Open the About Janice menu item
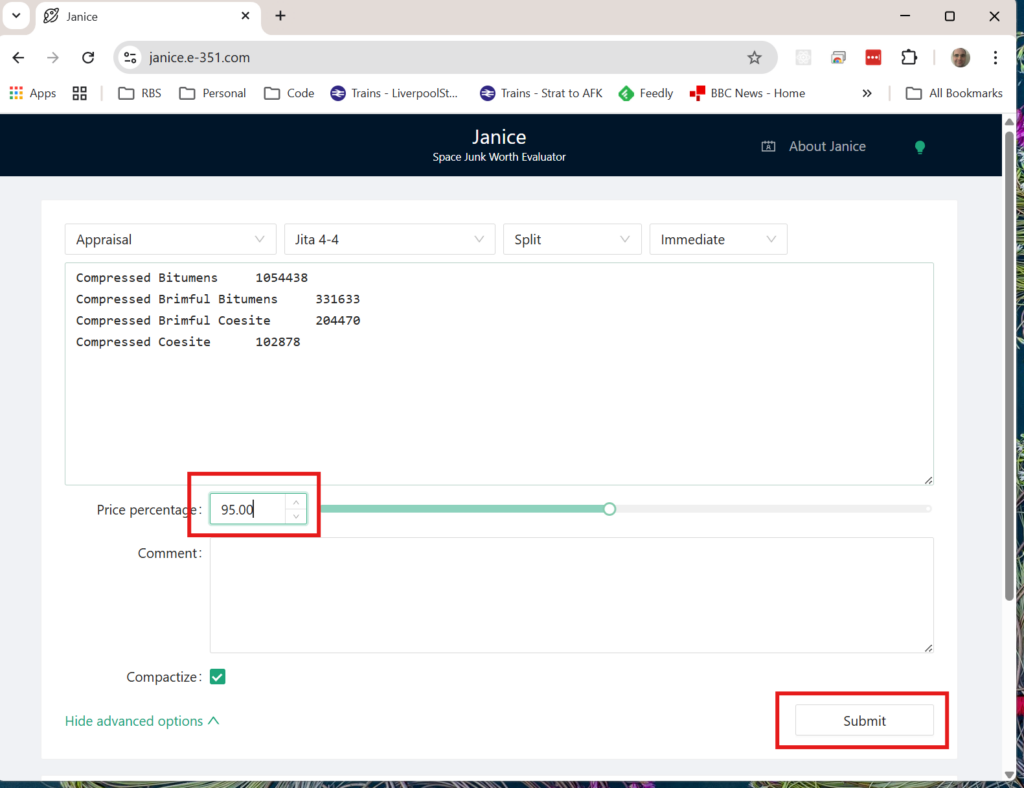The height and width of the screenshot is (788, 1024). click(814, 147)
